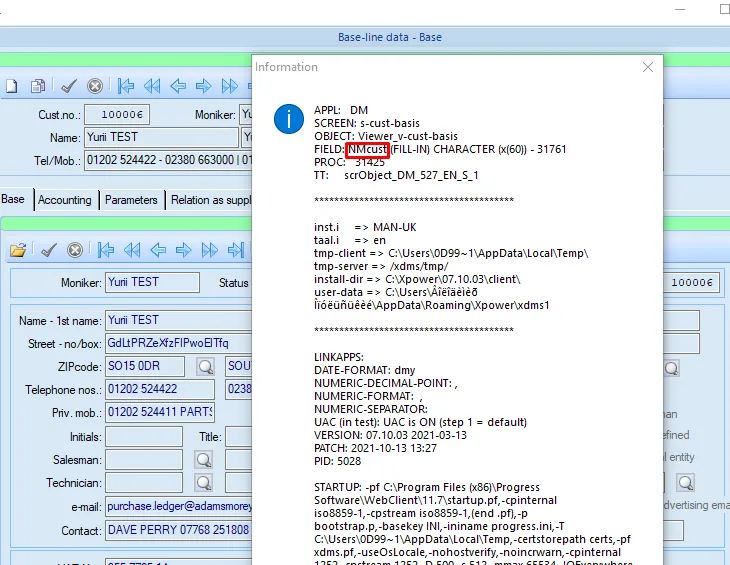Click the ZIPcode field
This screenshot has width=730, height=565.
pos(145,366)
